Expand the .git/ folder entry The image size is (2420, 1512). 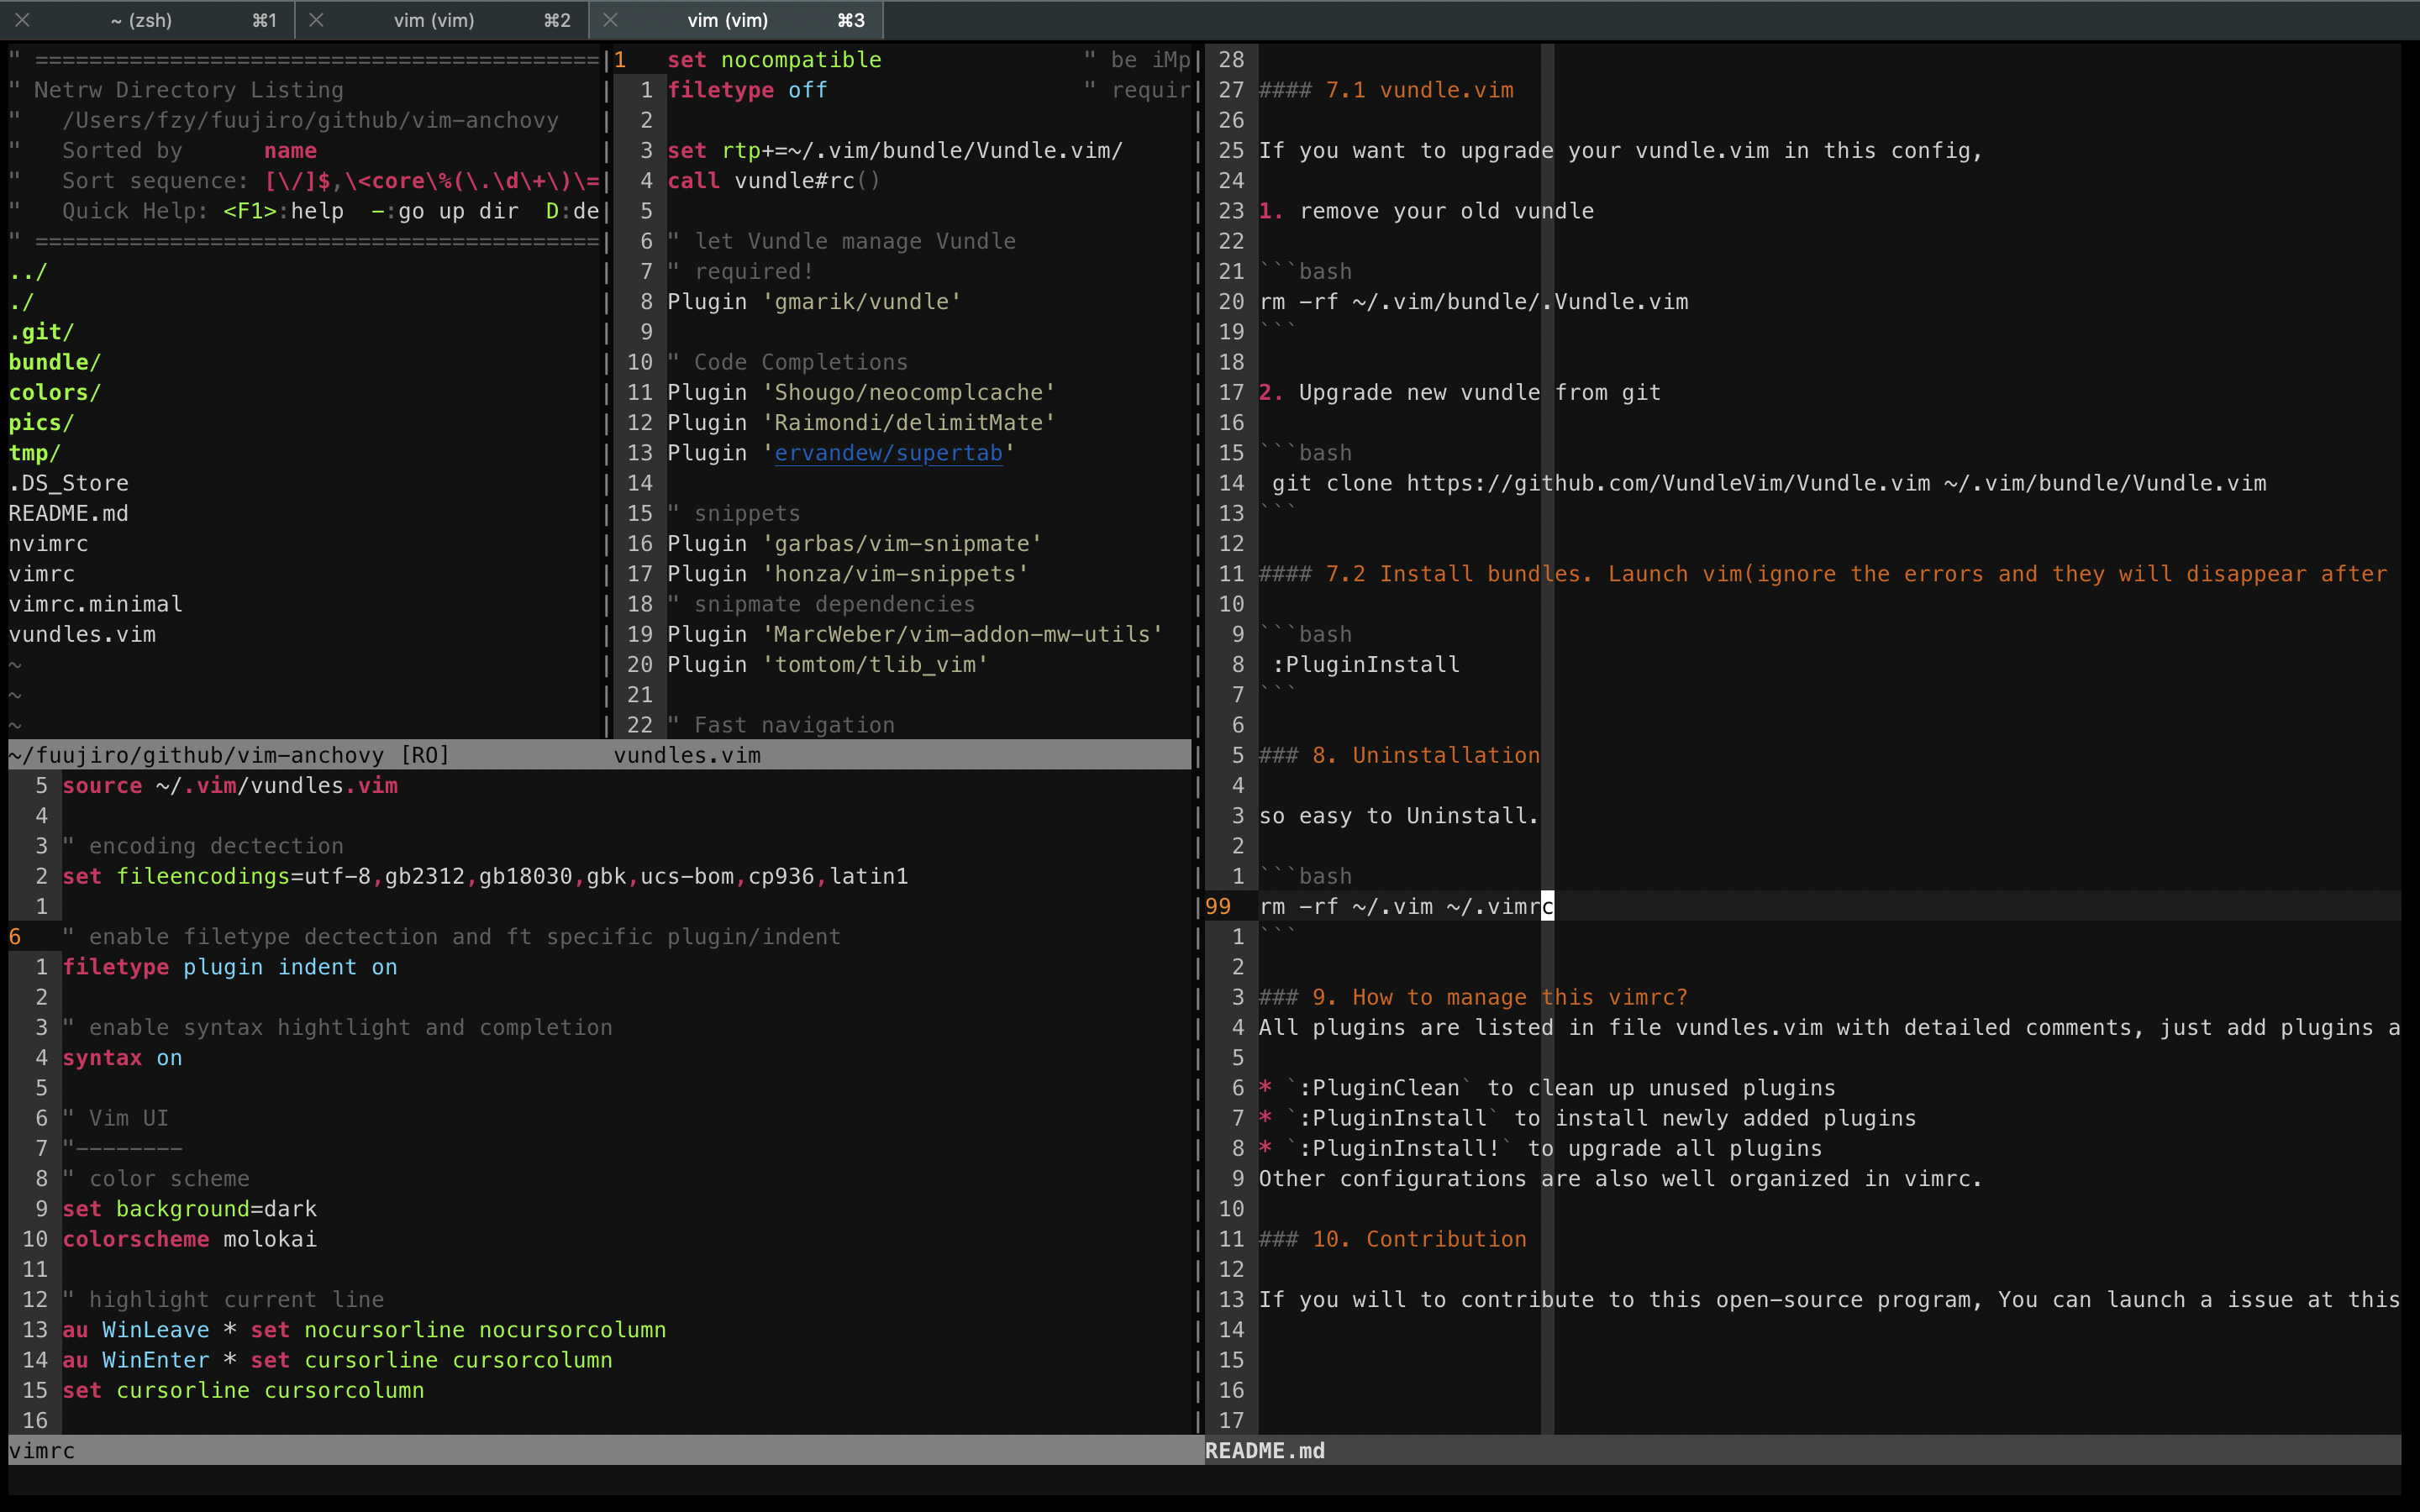[41, 332]
